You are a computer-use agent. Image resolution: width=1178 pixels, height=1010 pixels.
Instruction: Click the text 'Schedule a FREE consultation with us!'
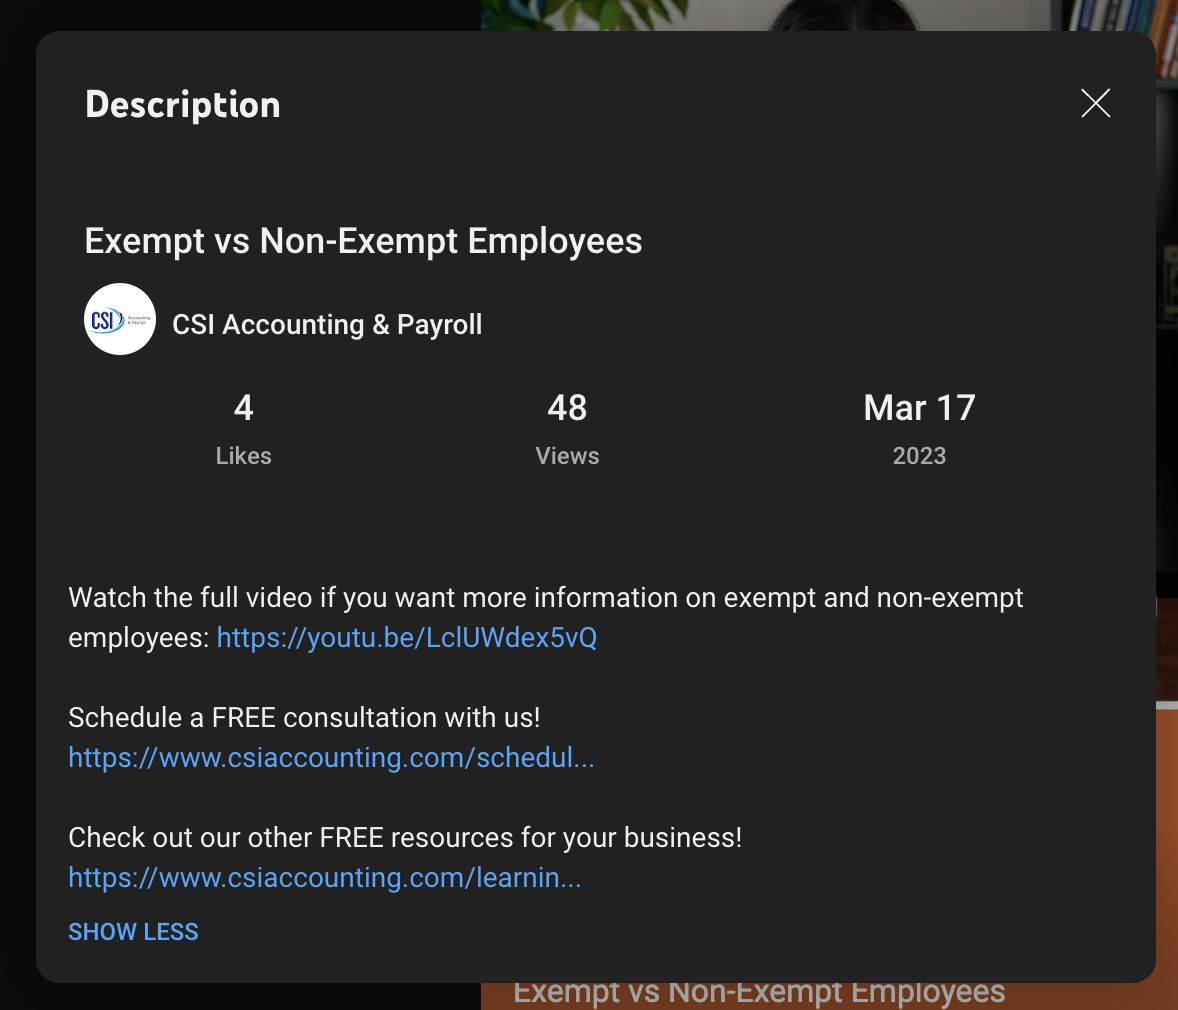coord(304,718)
